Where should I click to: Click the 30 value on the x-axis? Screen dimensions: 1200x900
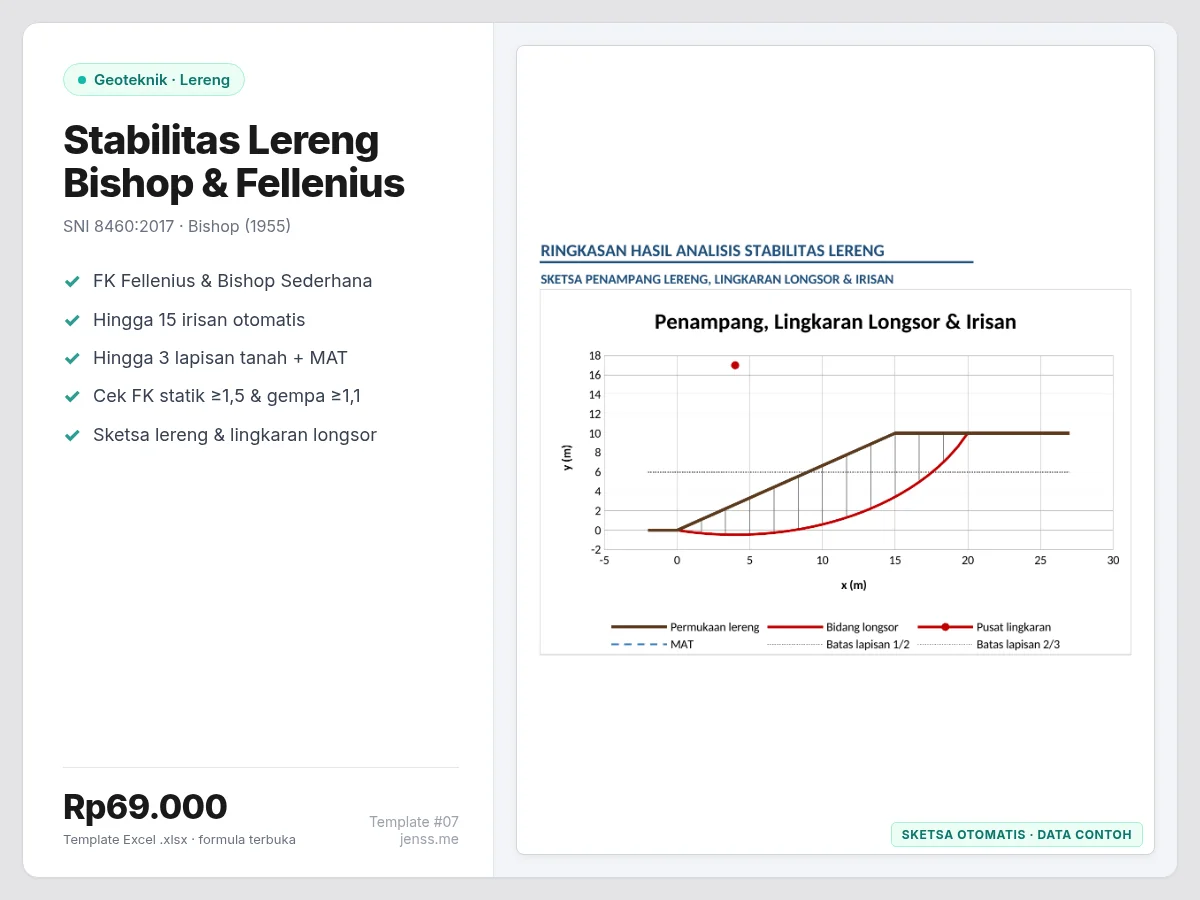click(x=1113, y=560)
